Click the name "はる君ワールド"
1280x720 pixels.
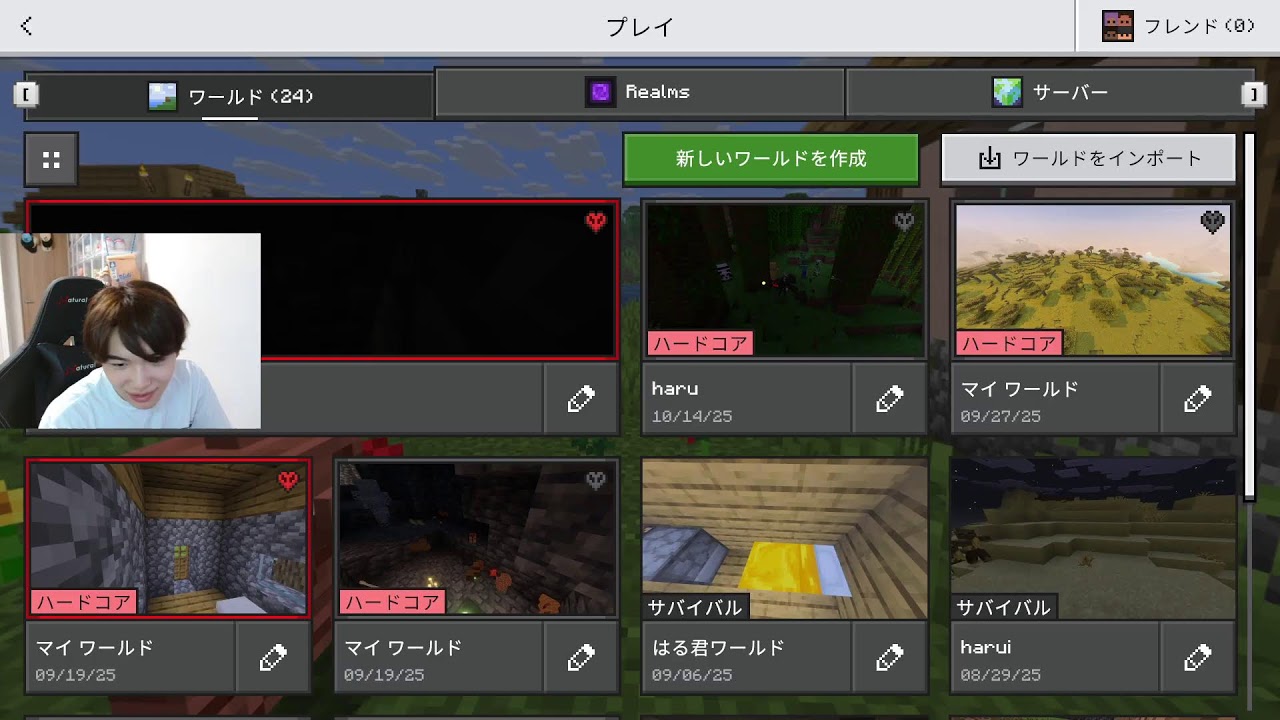coord(719,647)
